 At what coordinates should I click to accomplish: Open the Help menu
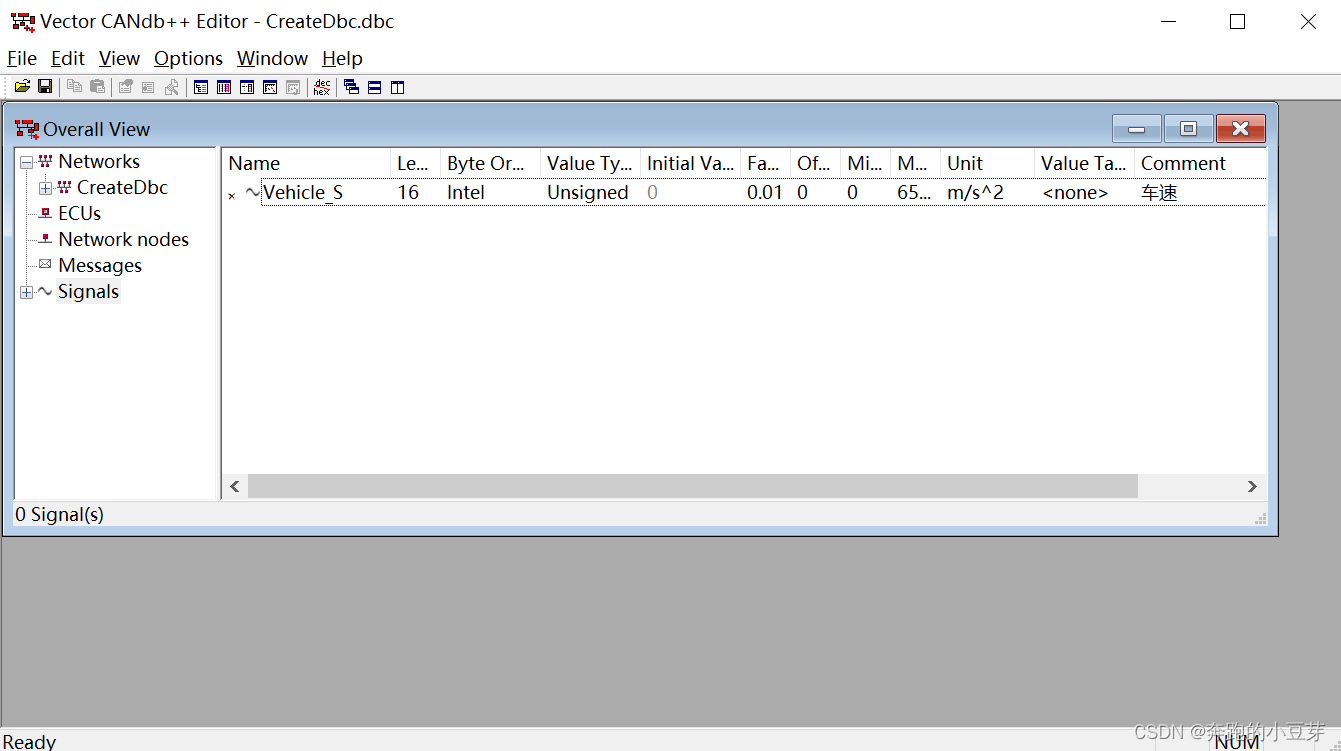[342, 58]
